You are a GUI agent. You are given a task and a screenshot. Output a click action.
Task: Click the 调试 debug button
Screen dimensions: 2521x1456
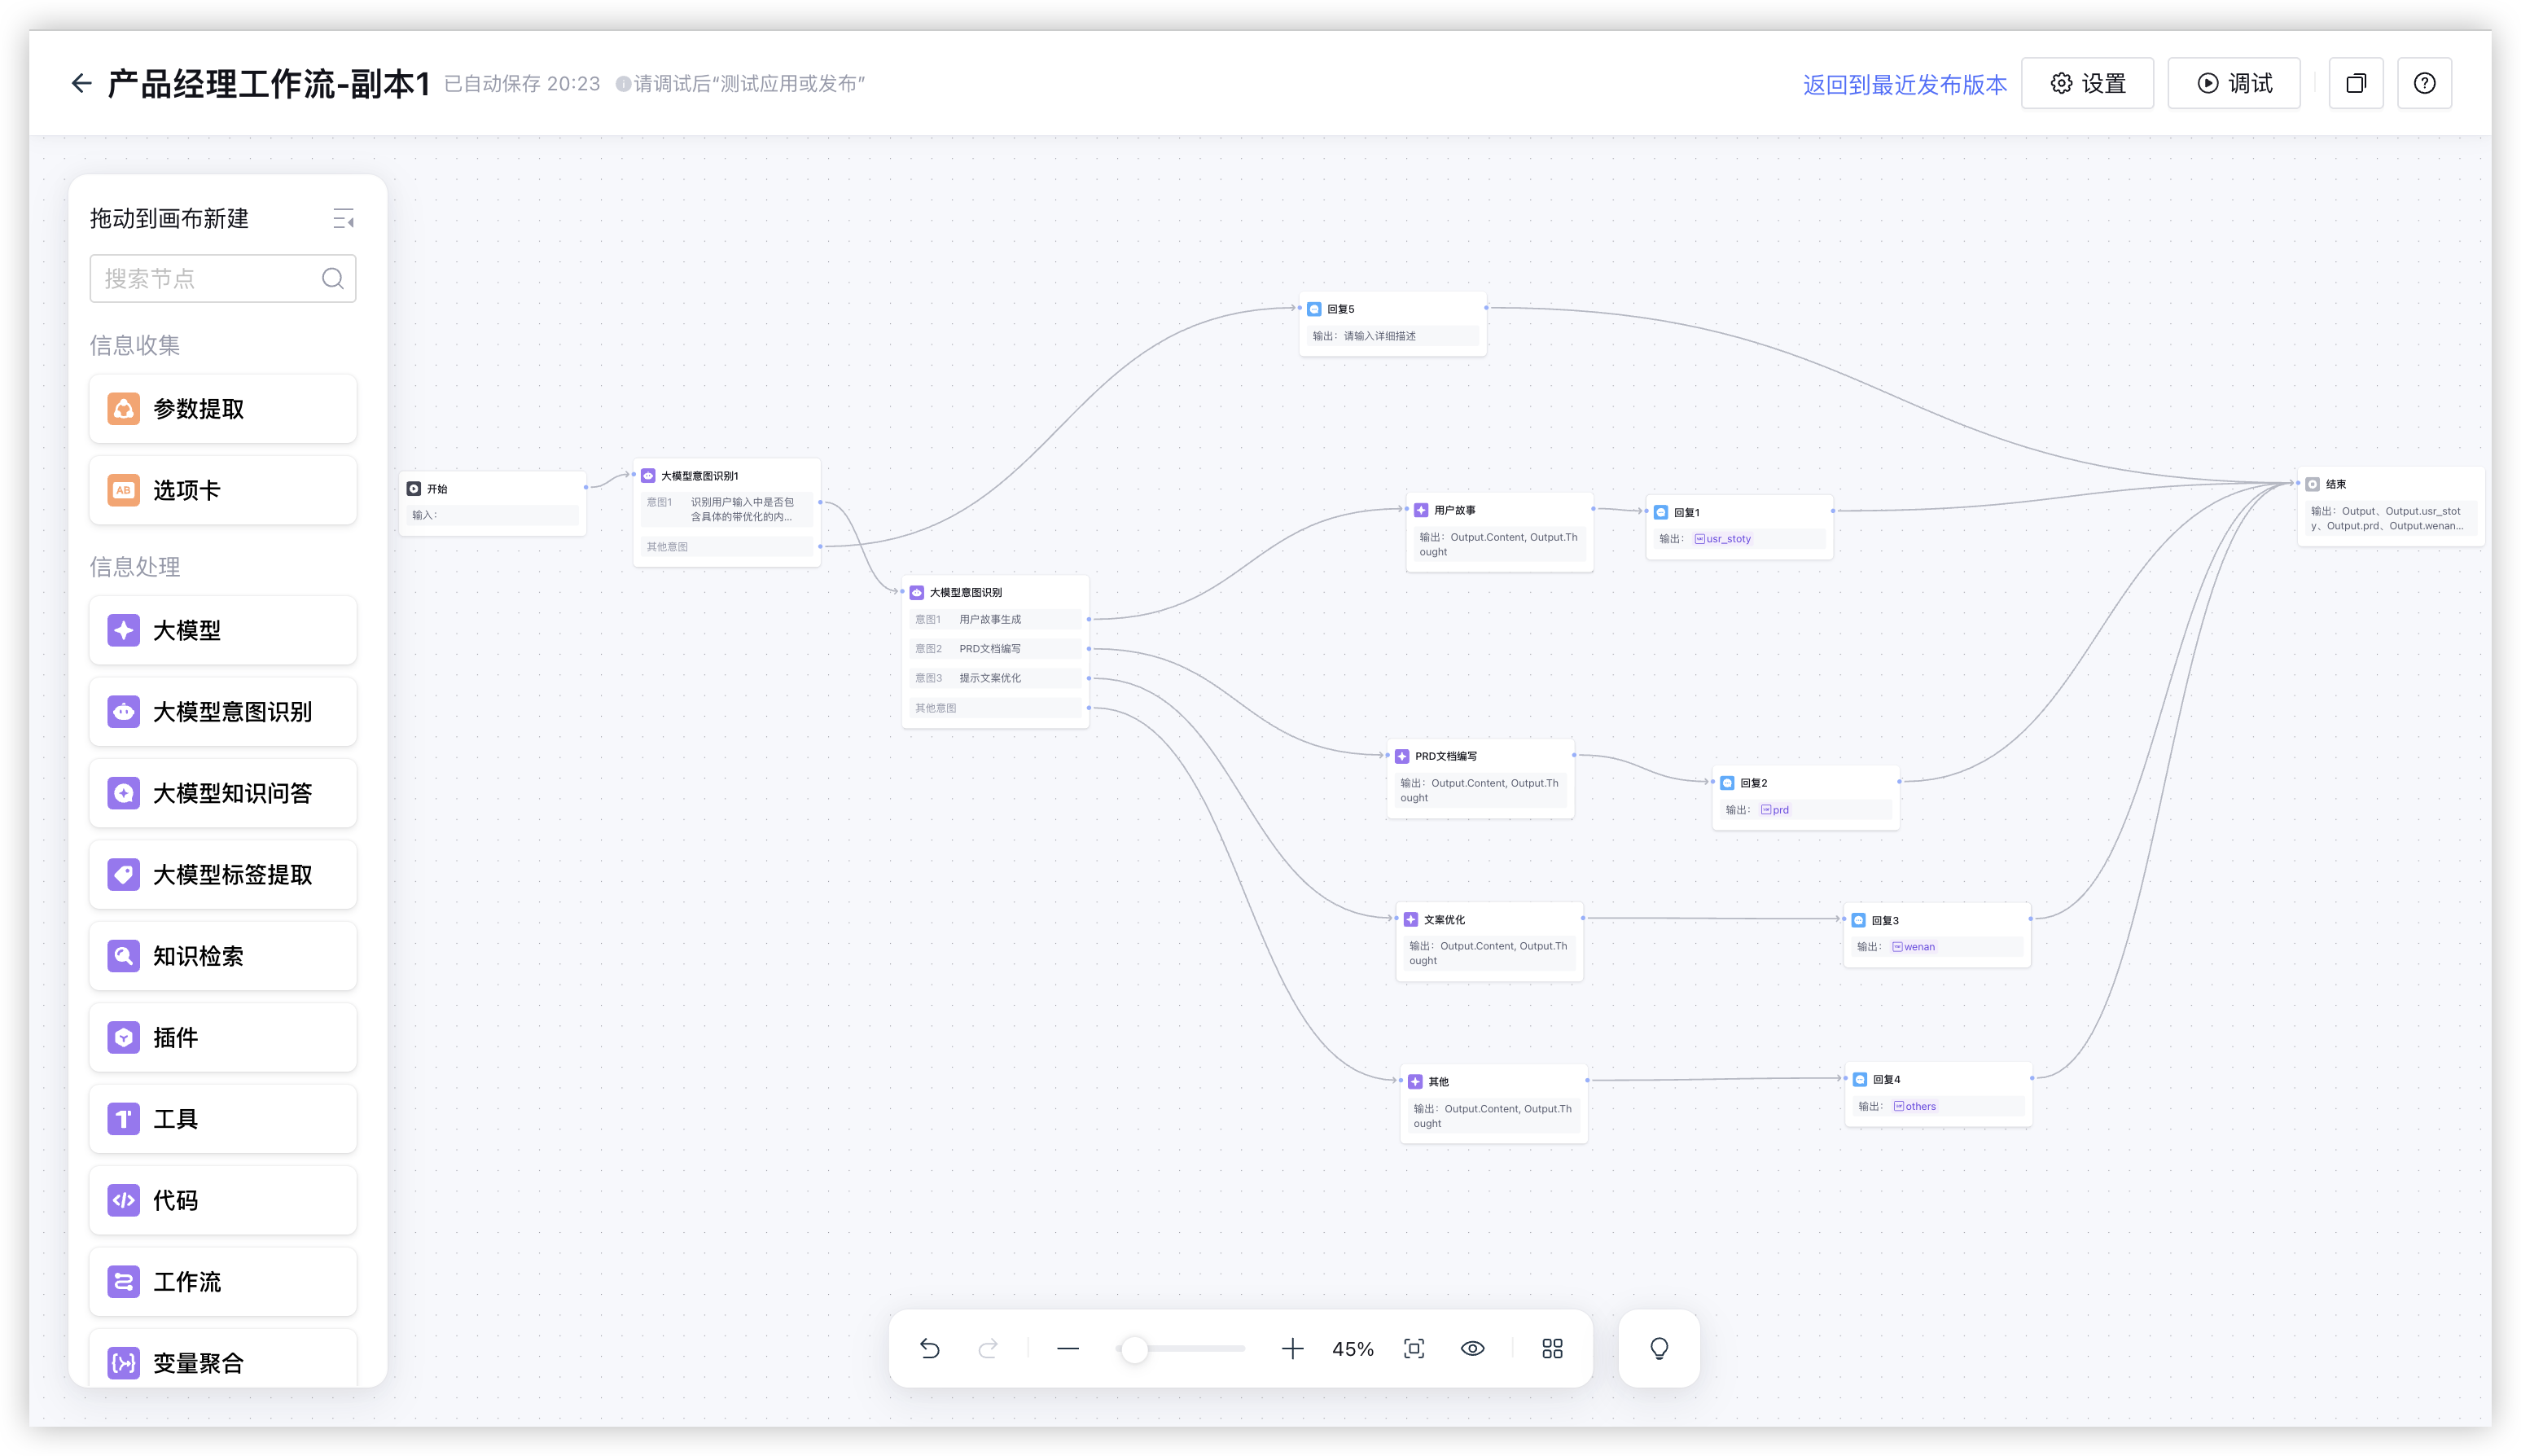[x=2233, y=83]
